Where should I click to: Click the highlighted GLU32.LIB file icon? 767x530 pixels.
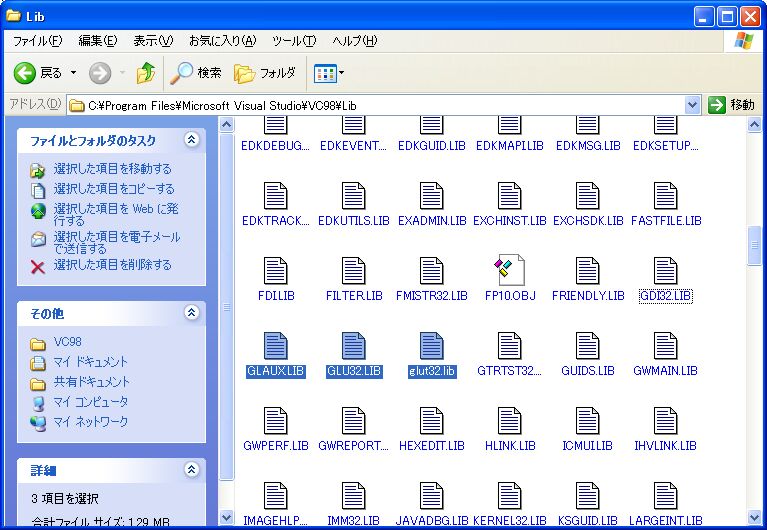coord(353,346)
